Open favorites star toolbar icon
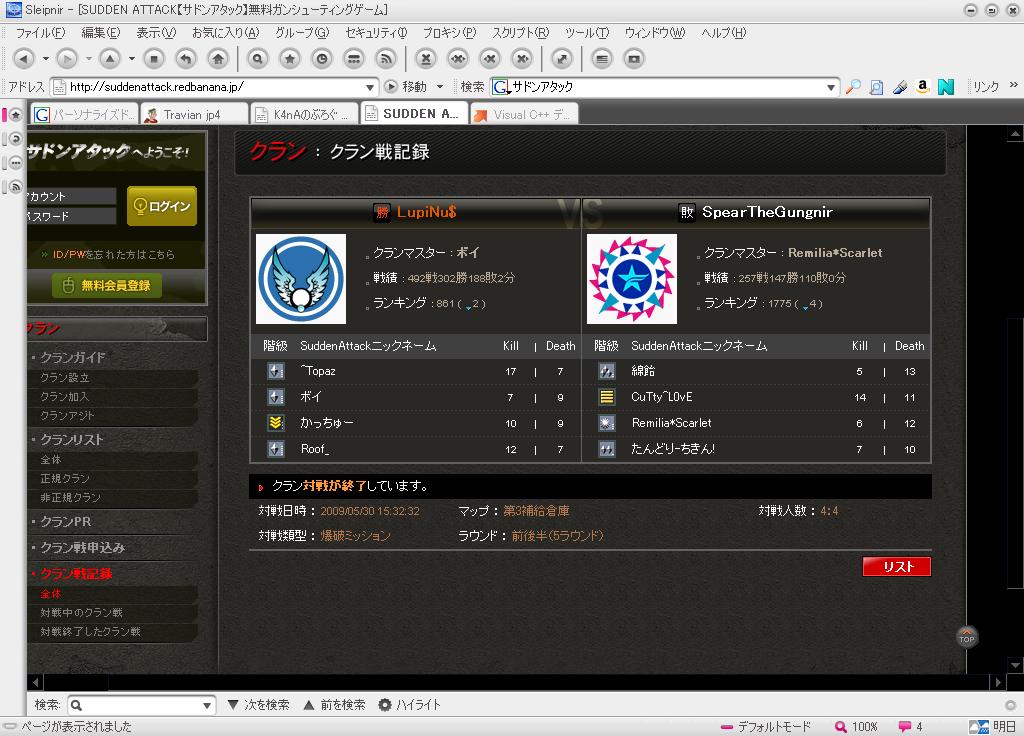1024x736 pixels. click(x=290, y=59)
